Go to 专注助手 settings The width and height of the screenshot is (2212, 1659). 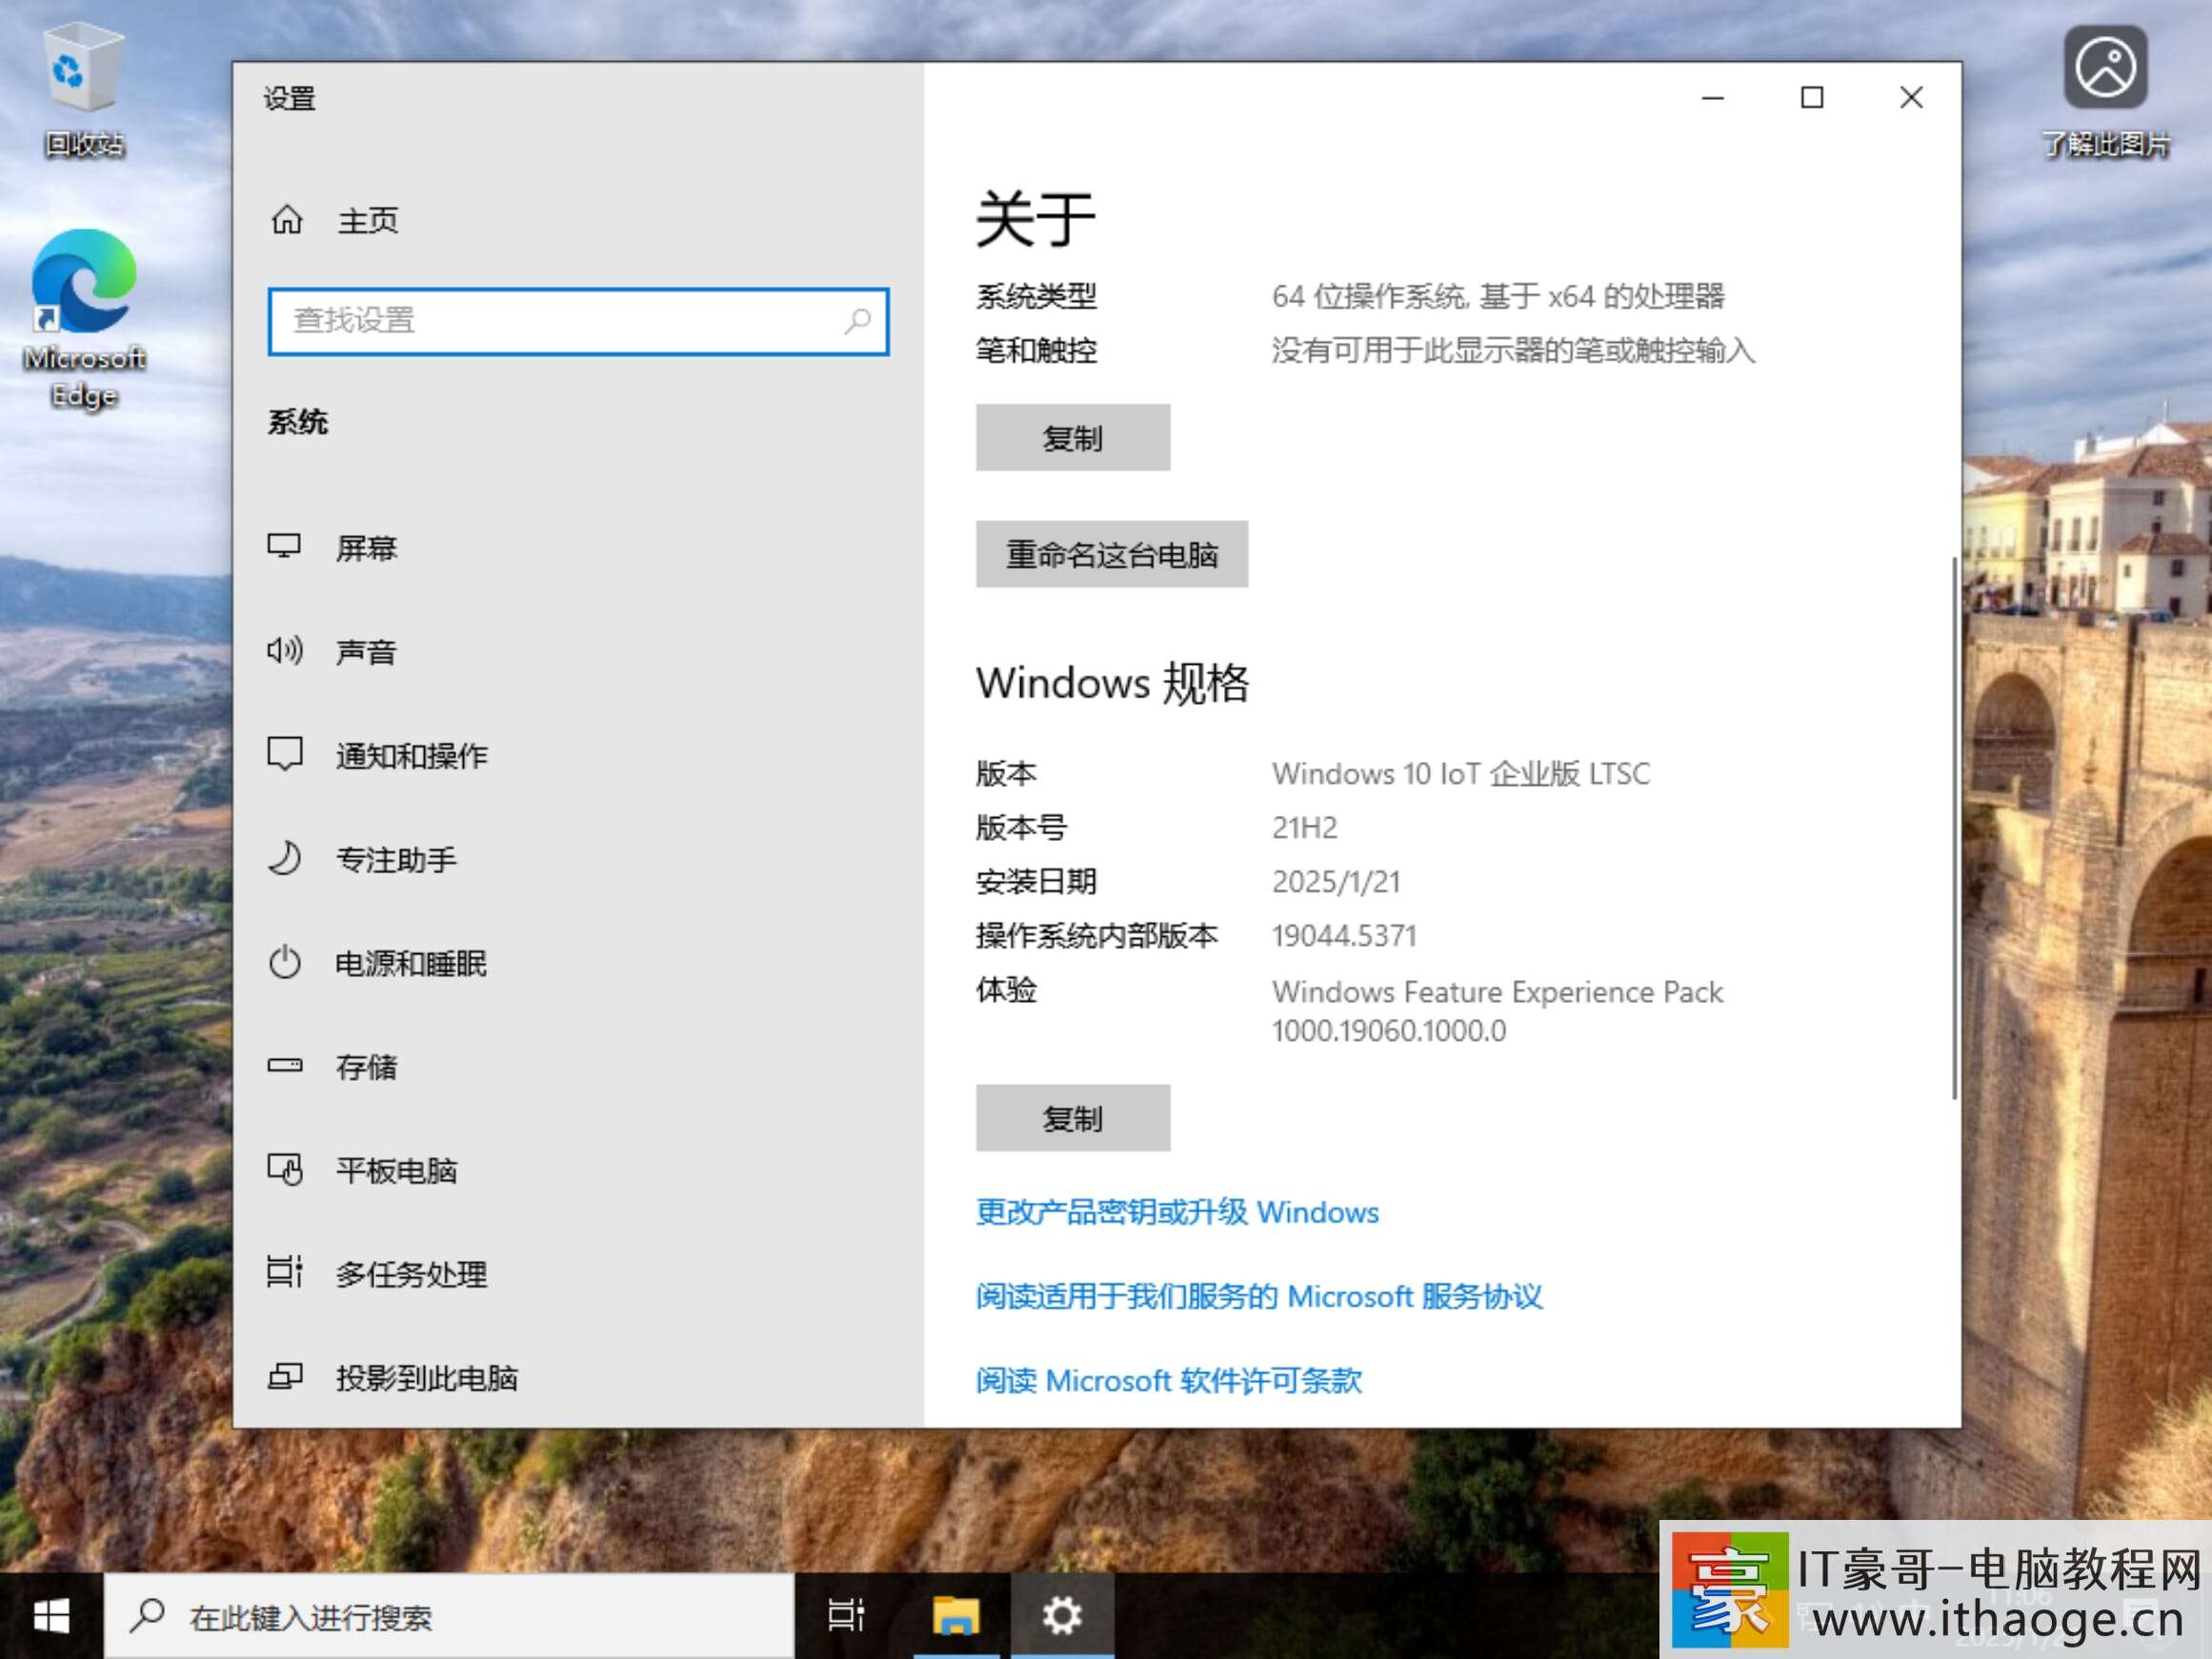pyautogui.click(x=578, y=859)
